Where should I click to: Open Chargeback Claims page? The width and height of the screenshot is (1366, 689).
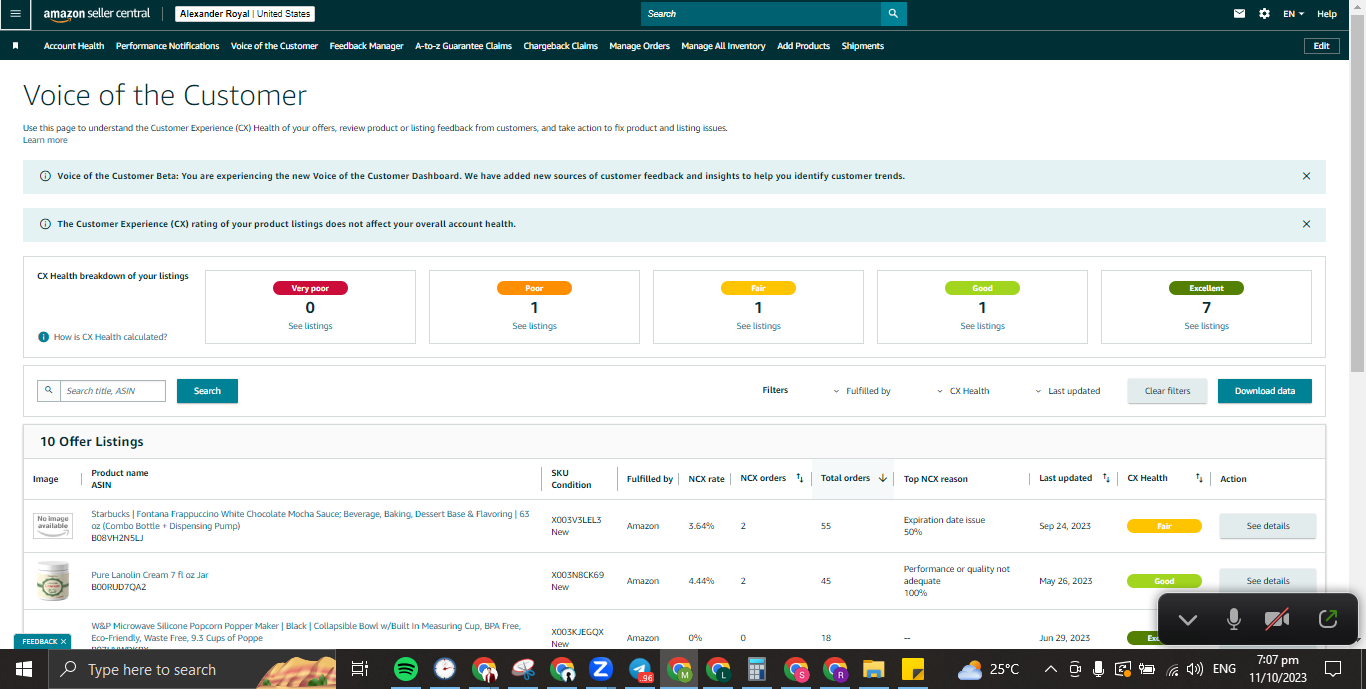coord(561,46)
